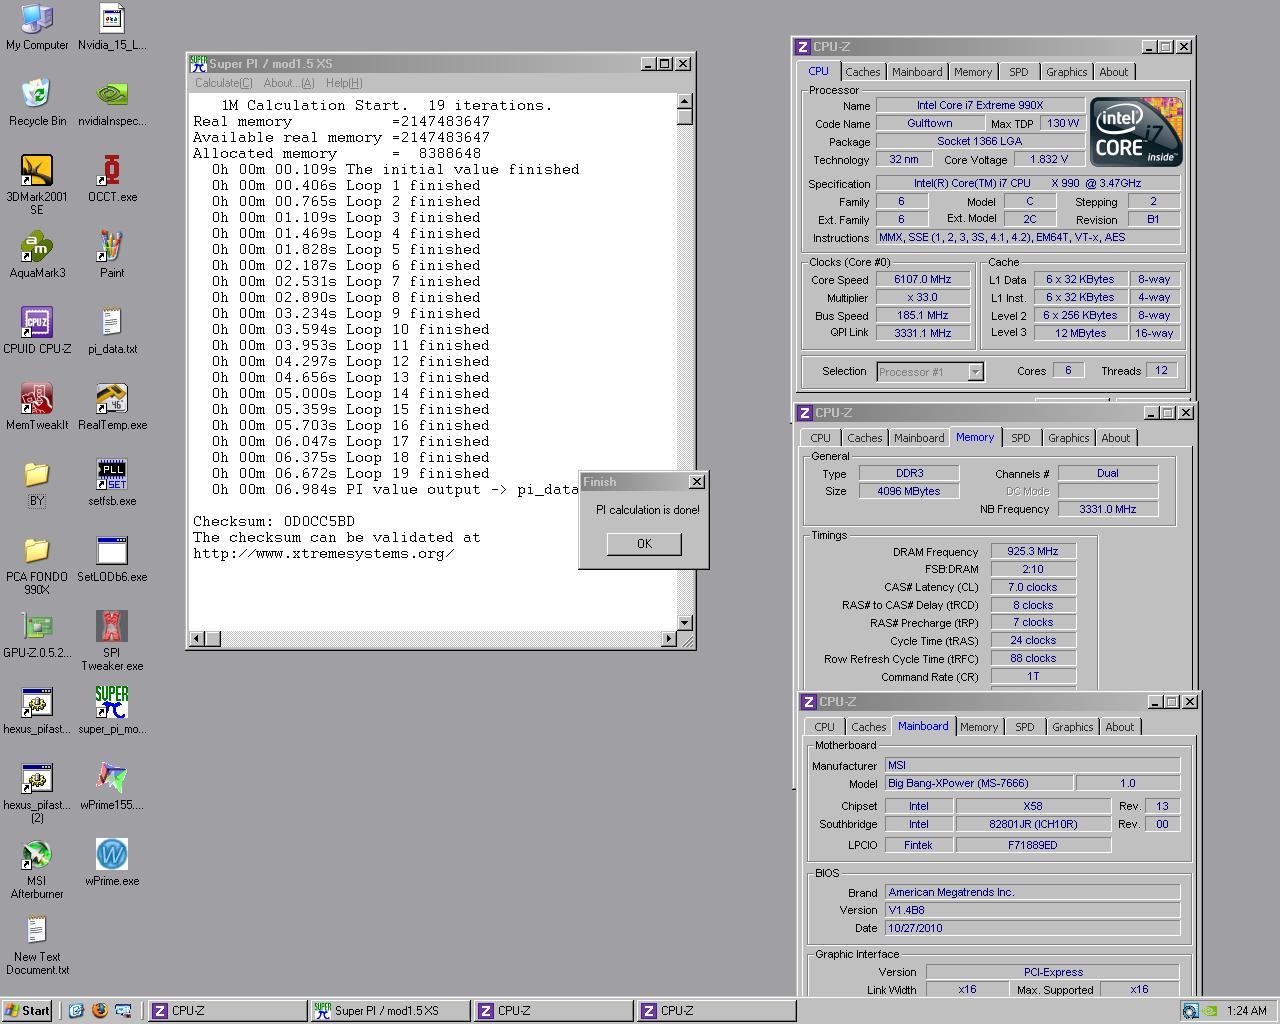This screenshot has height=1024, width=1280.
Task: Click the Checksum: 0D0CC5BD line
Action: pyautogui.click(x=274, y=521)
